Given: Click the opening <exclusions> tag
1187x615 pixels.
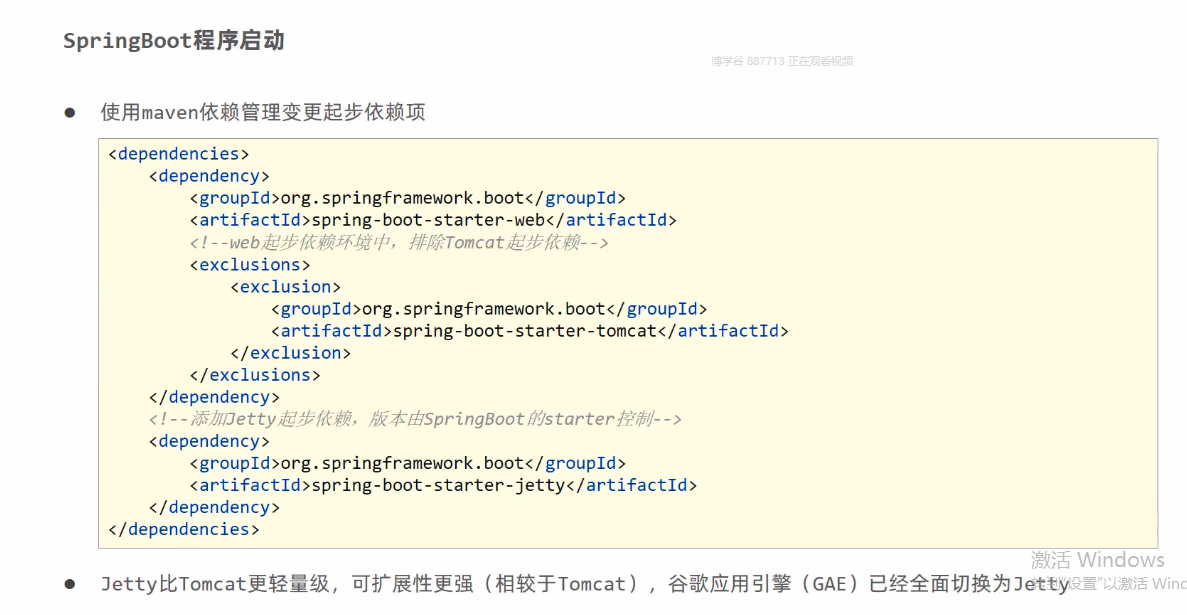Looking at the screenshot, I should (250, 264).
